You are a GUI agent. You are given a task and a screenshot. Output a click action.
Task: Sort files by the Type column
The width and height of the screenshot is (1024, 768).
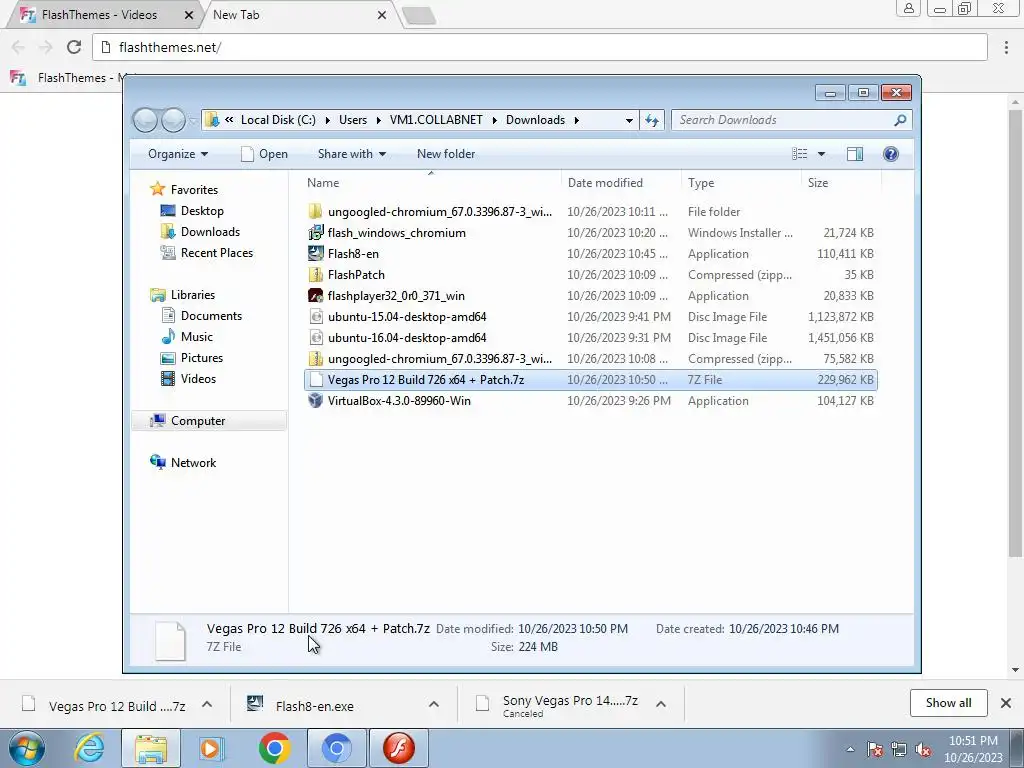point(741,183)
